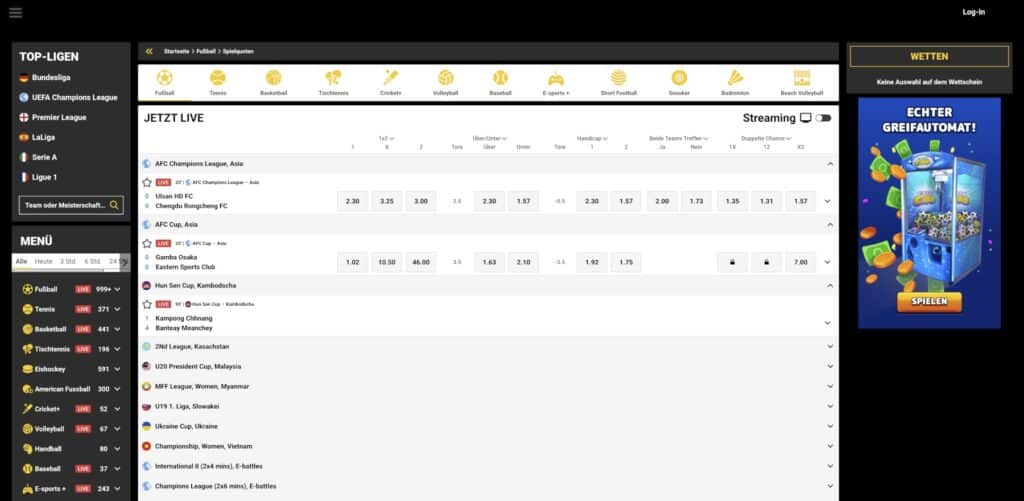Open Eishockey in the sports menu
The image size is (1024, 501).
pyautogui.click(x=50, y=369)
